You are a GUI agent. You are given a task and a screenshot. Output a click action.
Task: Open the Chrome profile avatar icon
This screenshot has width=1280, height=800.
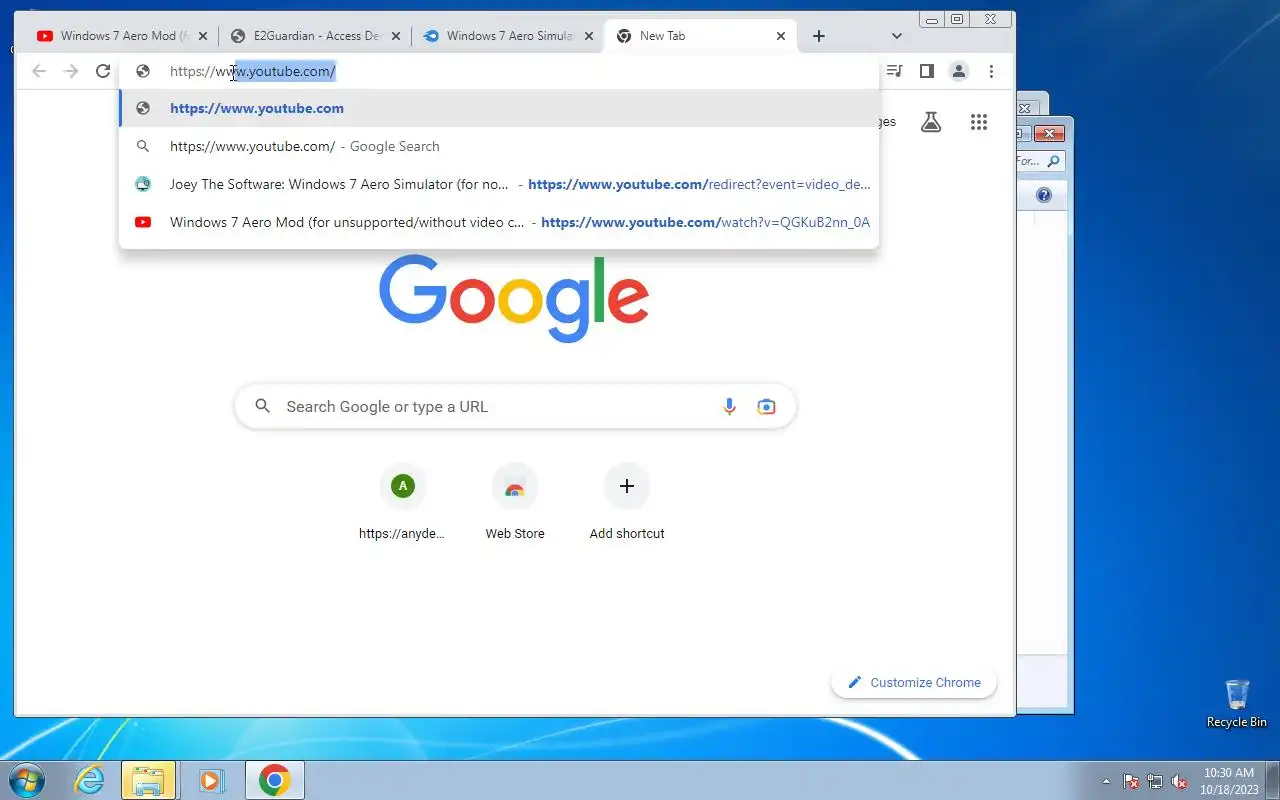pyautogui.click(x=959, y=71)
